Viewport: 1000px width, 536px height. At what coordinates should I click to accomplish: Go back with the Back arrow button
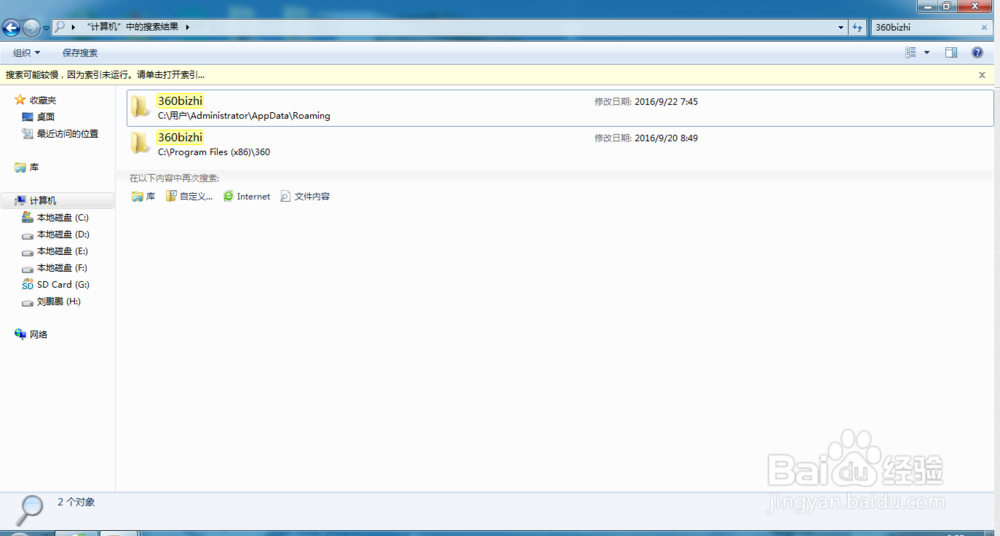pyautogui.click(x=11, y=27)
